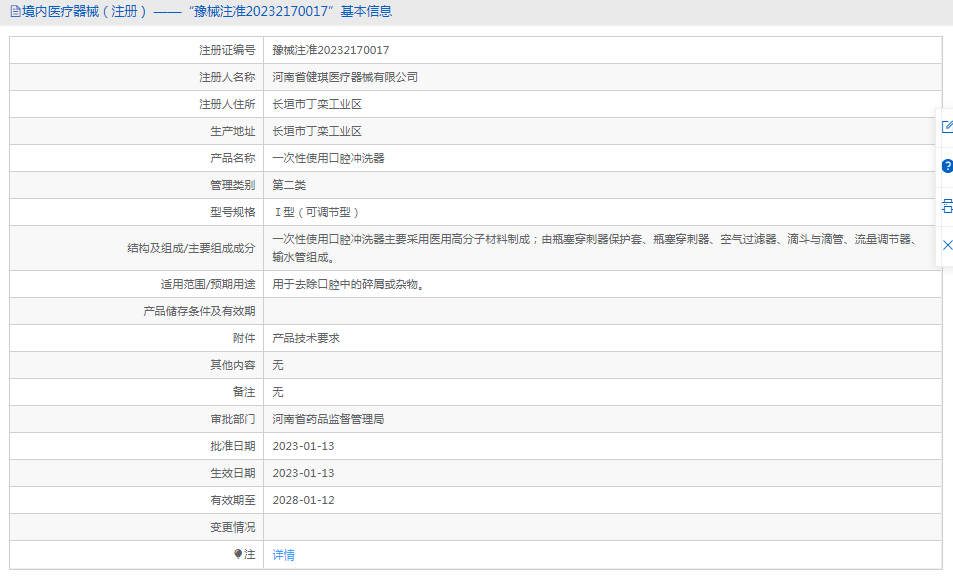Click the 长垣市丁栾工业区 value in 生产地址 row
Screen dimensions: 953x578
click(x=317, y=131)
